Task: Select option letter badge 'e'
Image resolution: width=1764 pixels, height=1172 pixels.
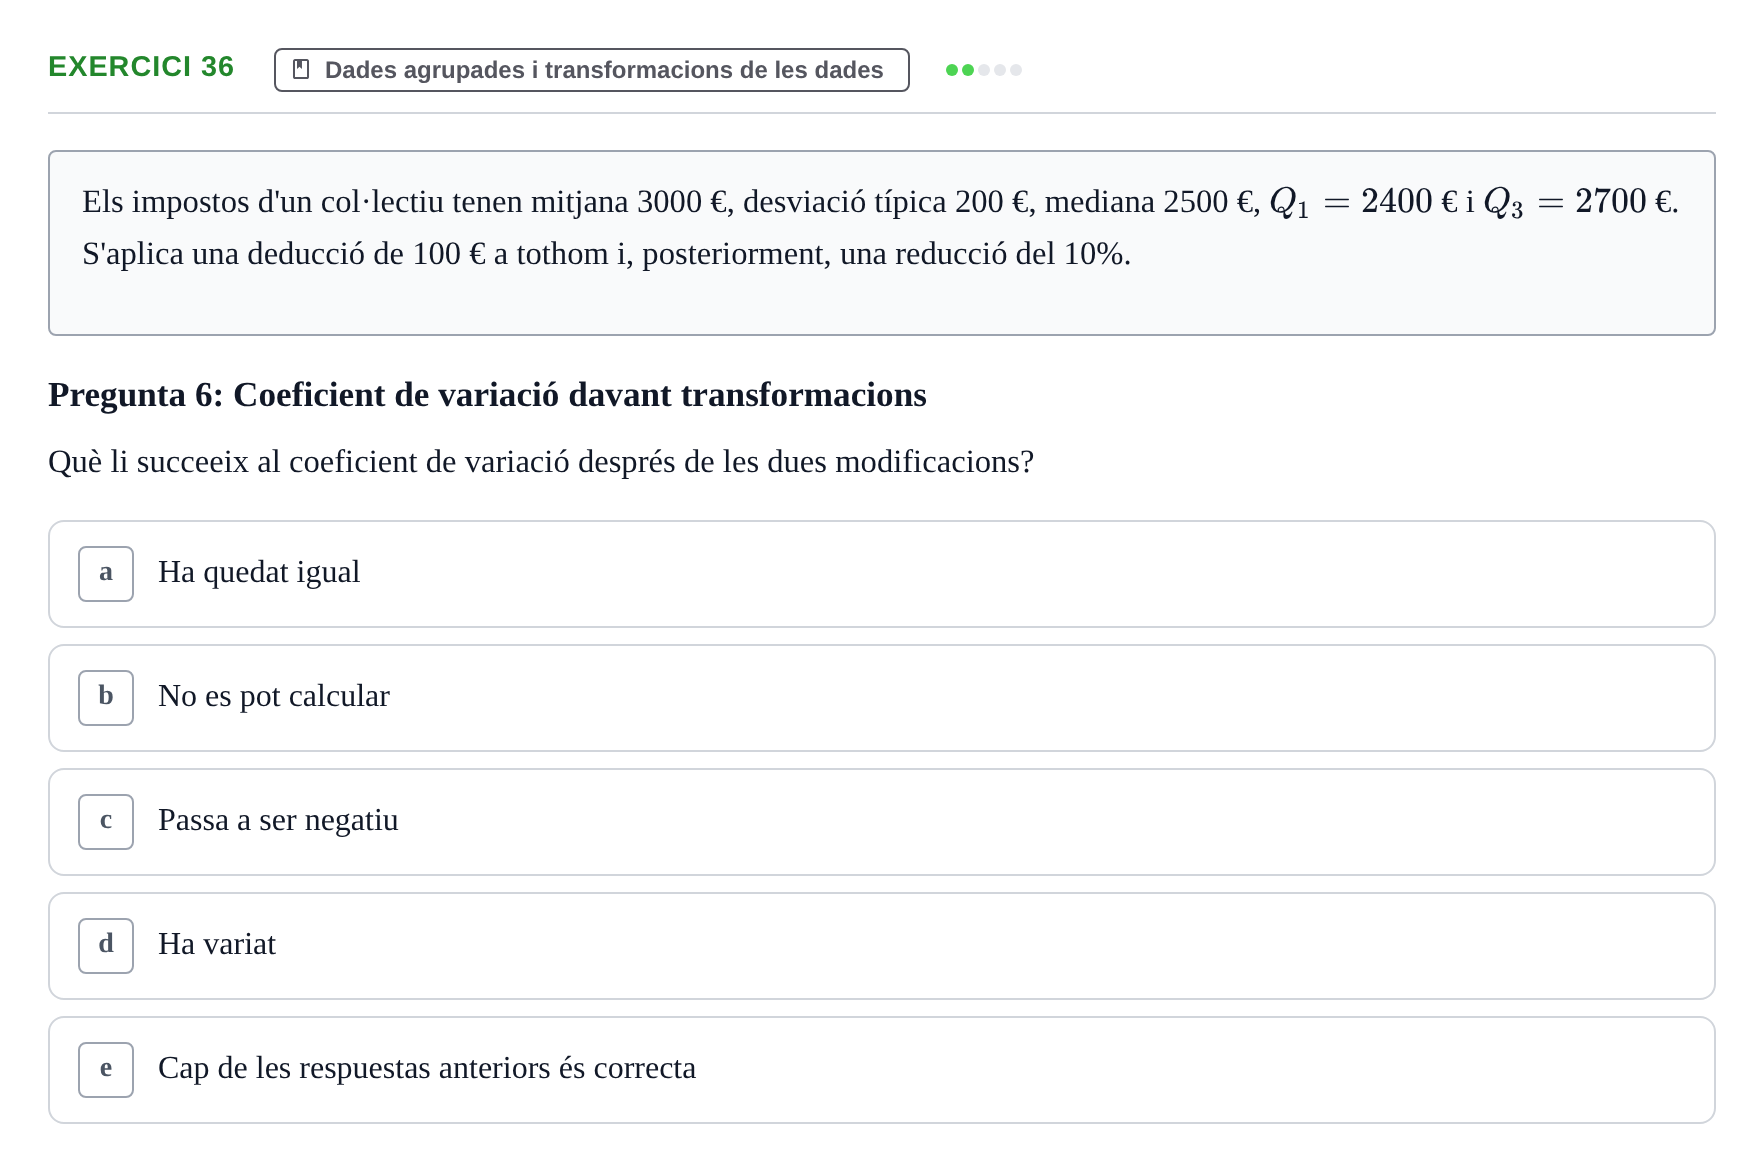Action: [x=106, y=1070]
